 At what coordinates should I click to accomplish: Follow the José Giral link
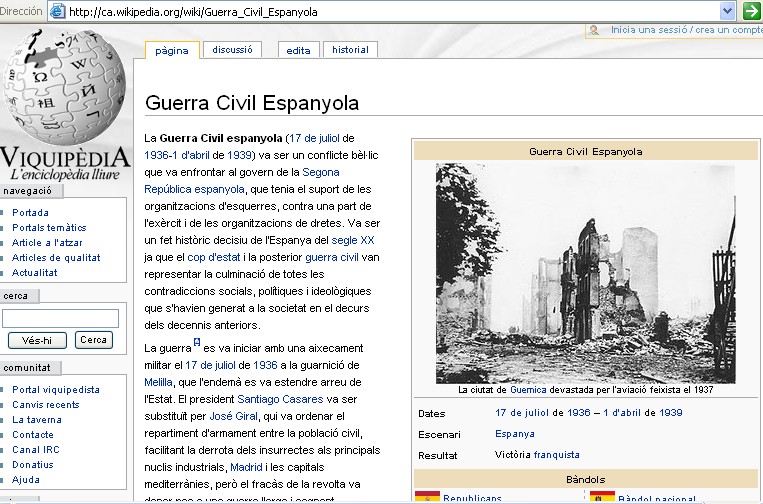[234, 416]
